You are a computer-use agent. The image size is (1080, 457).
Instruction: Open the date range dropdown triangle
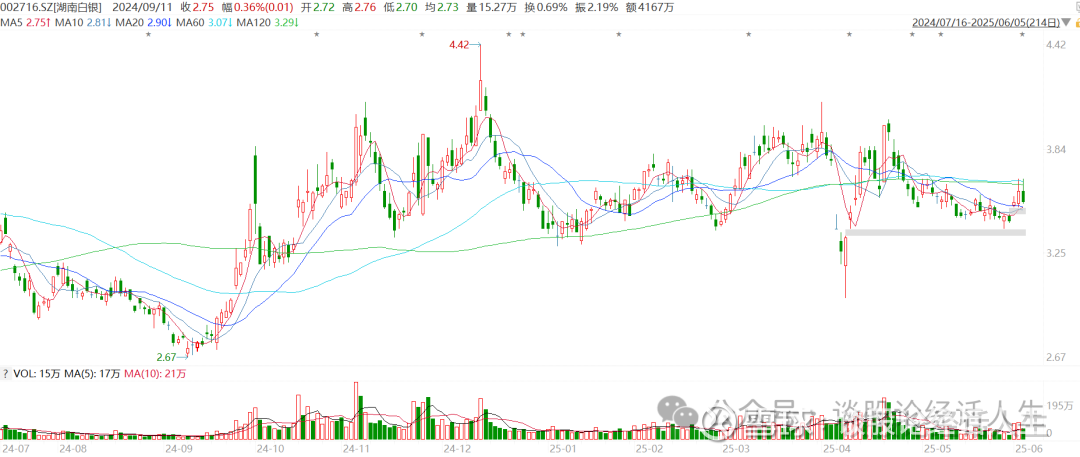(1067, 21)
